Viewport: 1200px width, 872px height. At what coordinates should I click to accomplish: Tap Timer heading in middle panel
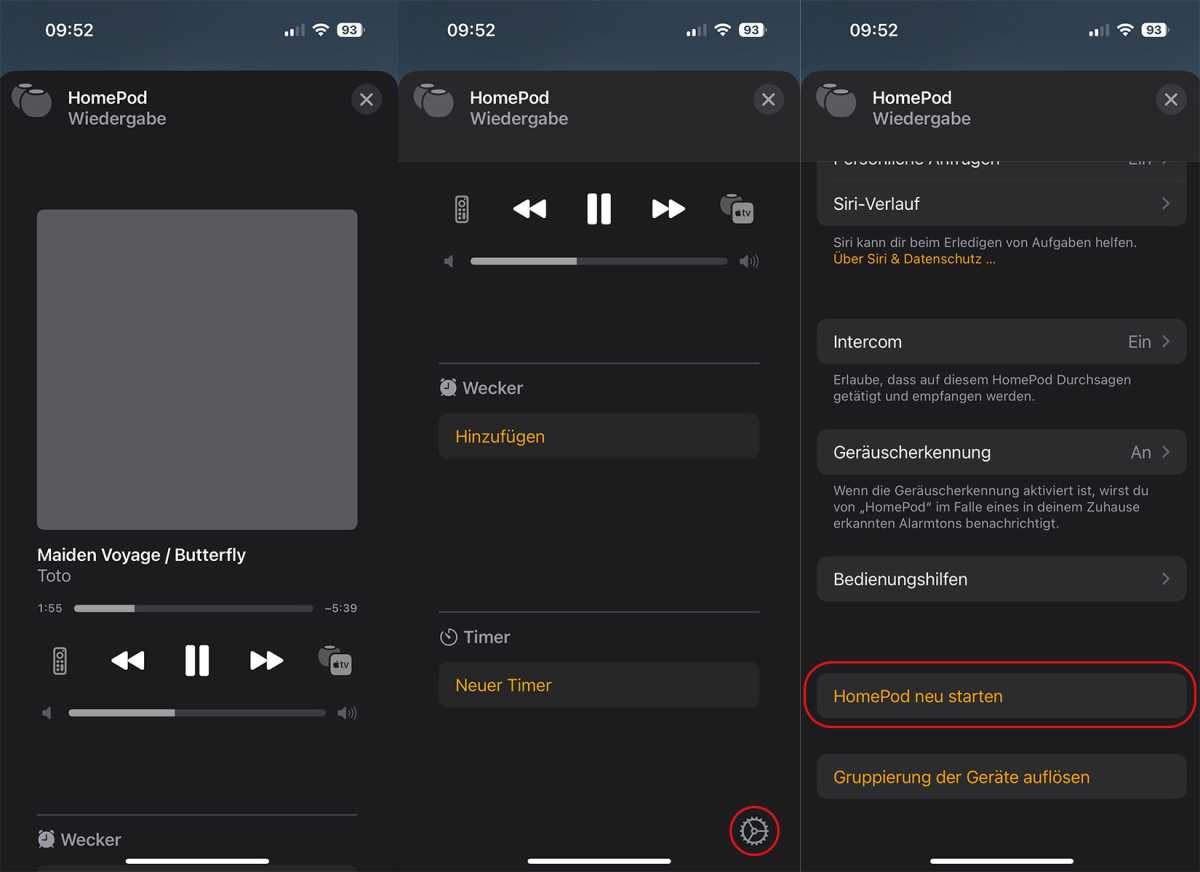(x=476, y=637)
